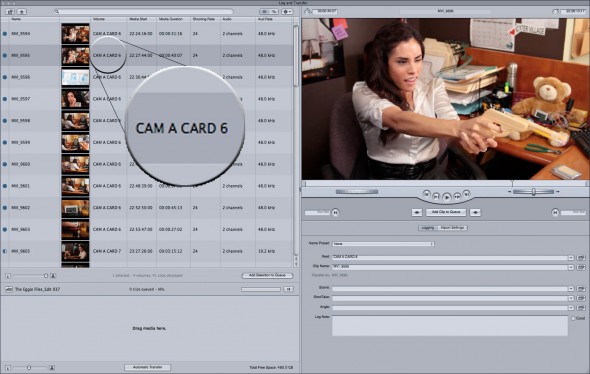Step one frame forward in preview
Viewport: 590px width, 374px height.
(x=457, y=196)
